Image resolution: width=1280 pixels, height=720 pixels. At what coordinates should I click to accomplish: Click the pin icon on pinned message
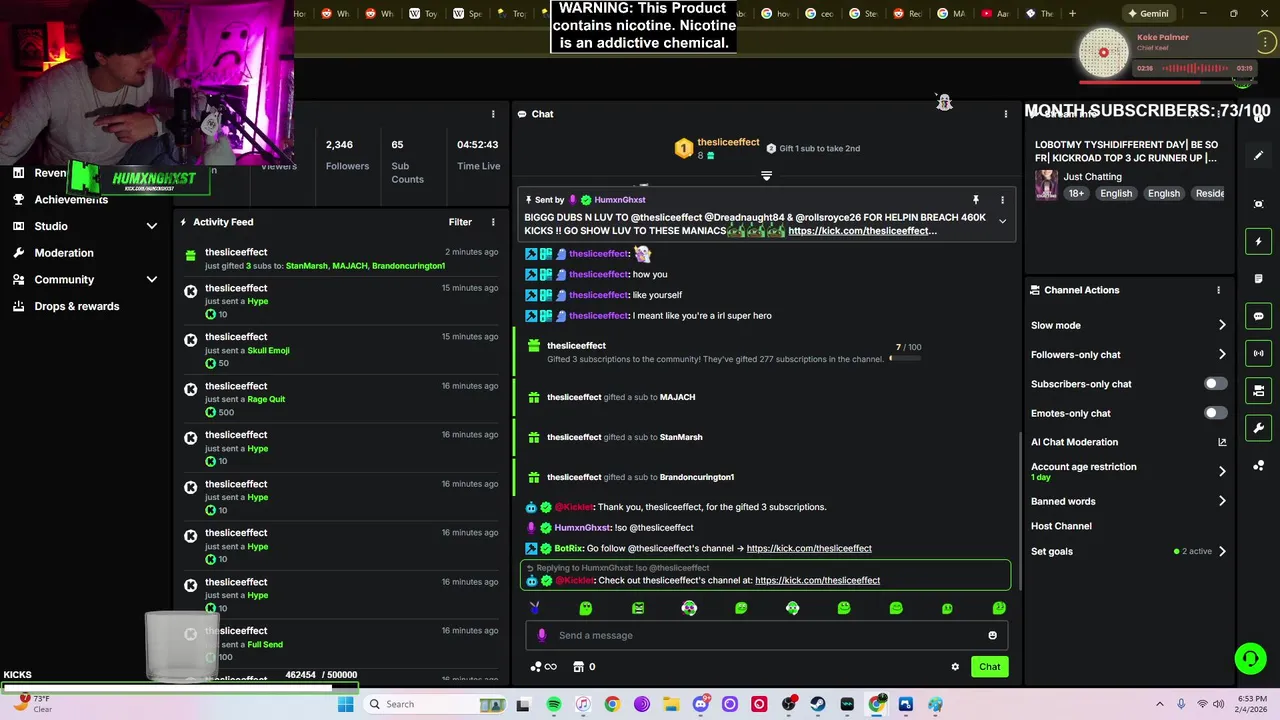[976, 200]
